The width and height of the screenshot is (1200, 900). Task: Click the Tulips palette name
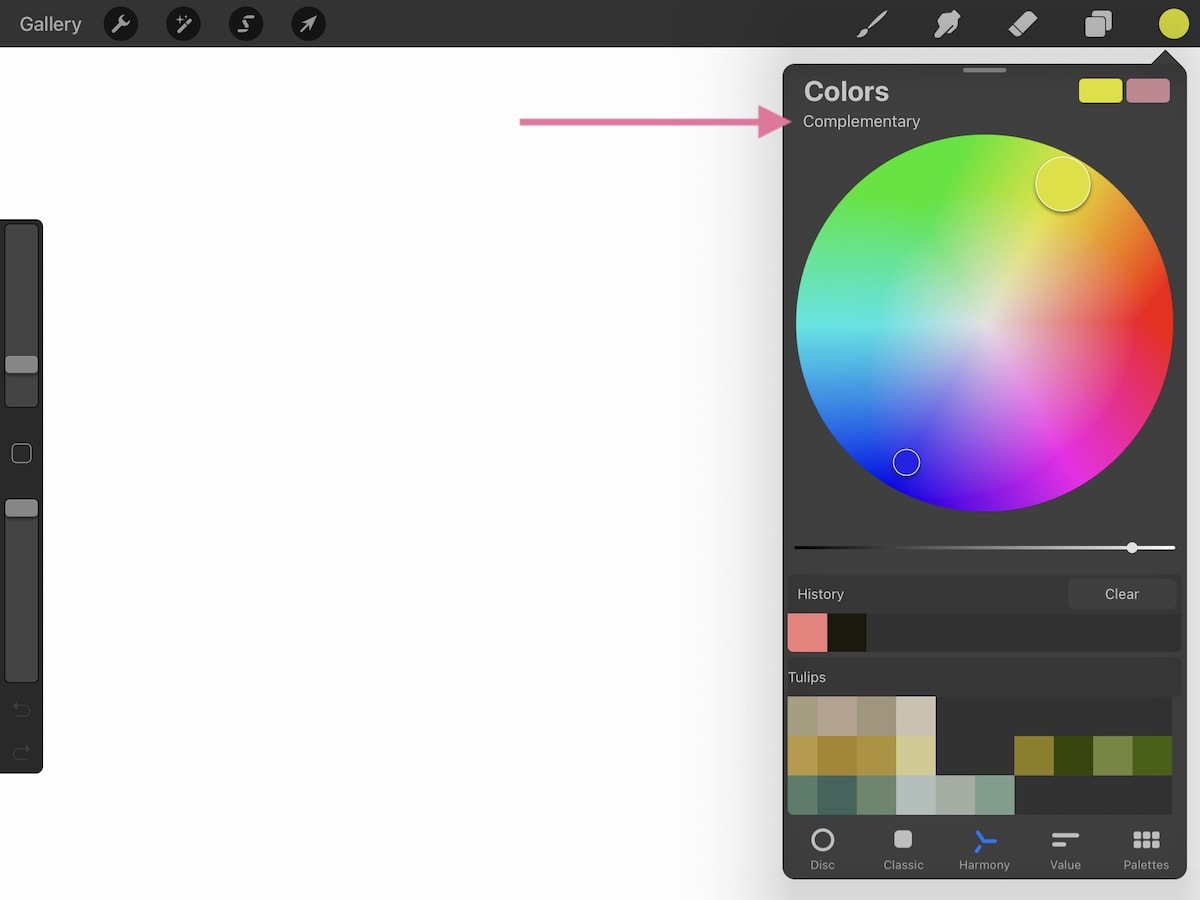[807, 677]
